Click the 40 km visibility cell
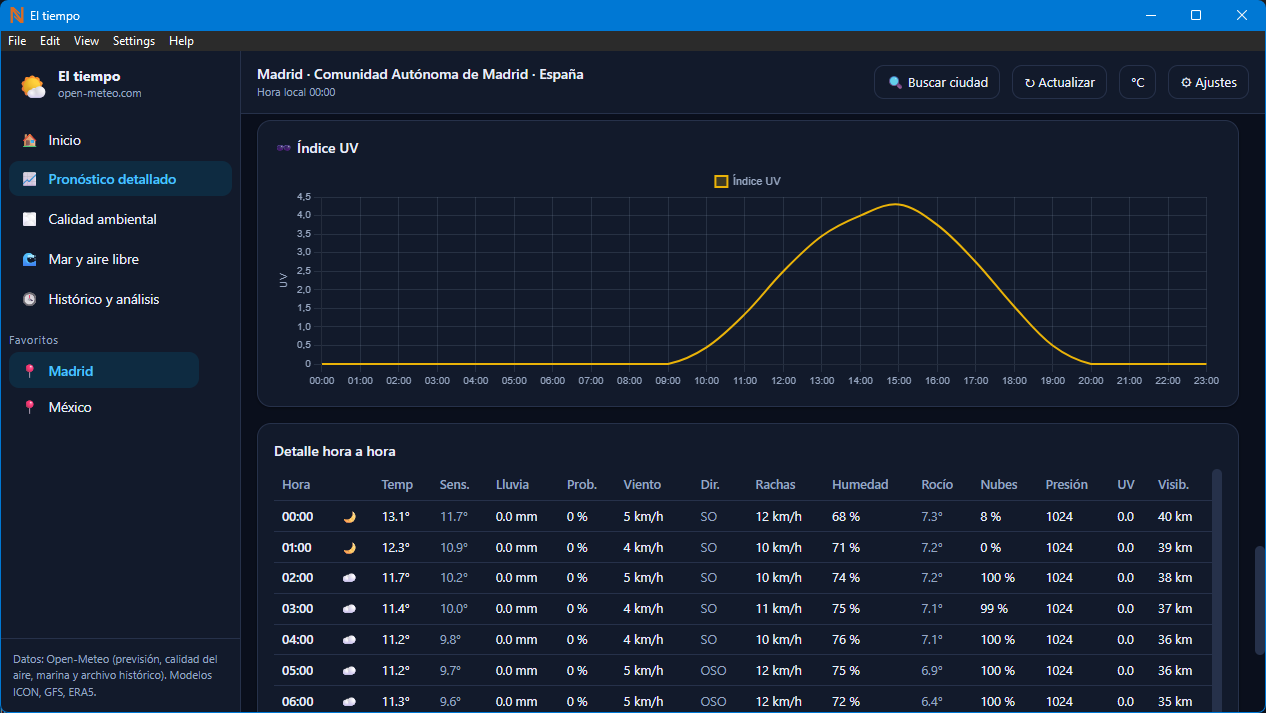This screenshot has width=1266, height=713. tap(1175, 517)
